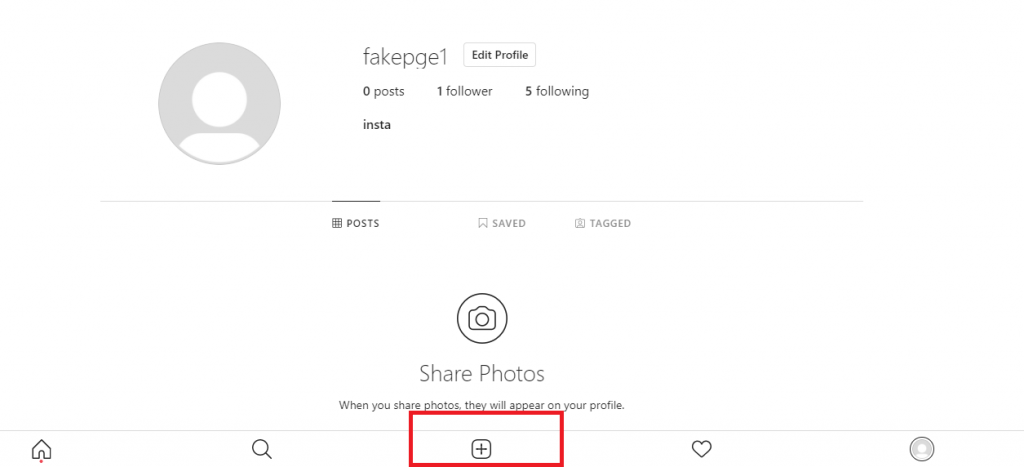
Task: Click the "When you share photos" message
Action: [x=482, y=405]
